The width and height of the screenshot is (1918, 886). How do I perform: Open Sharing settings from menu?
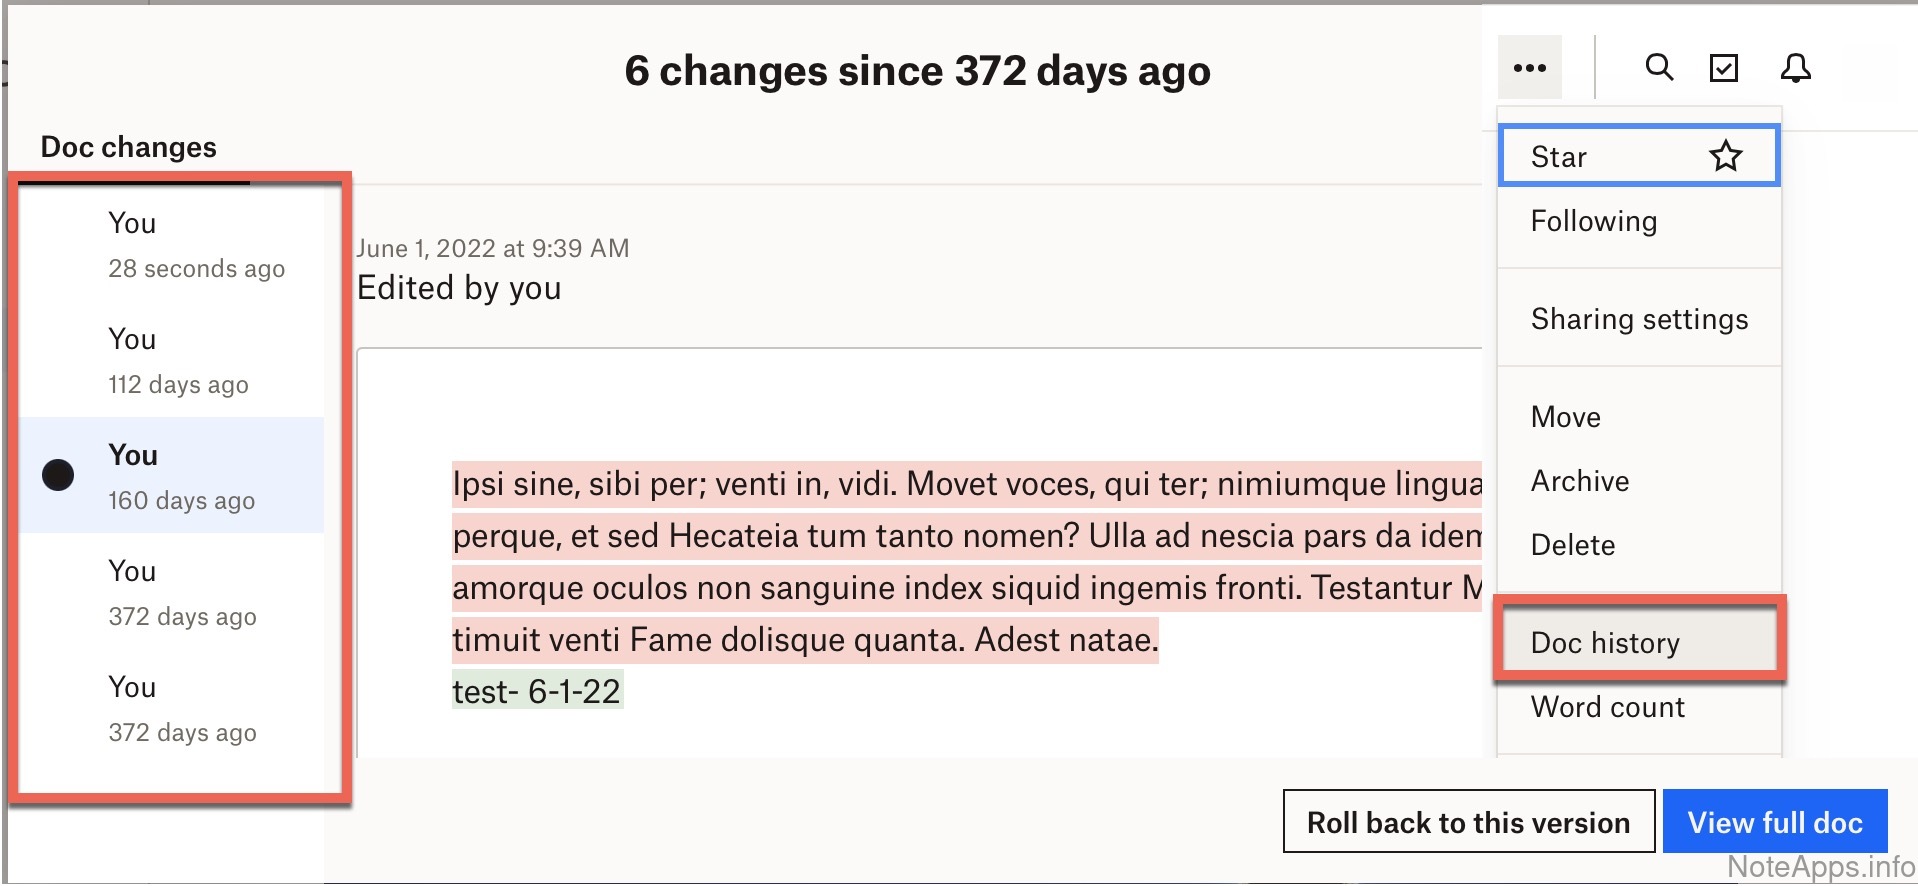tap(1639, 319)
